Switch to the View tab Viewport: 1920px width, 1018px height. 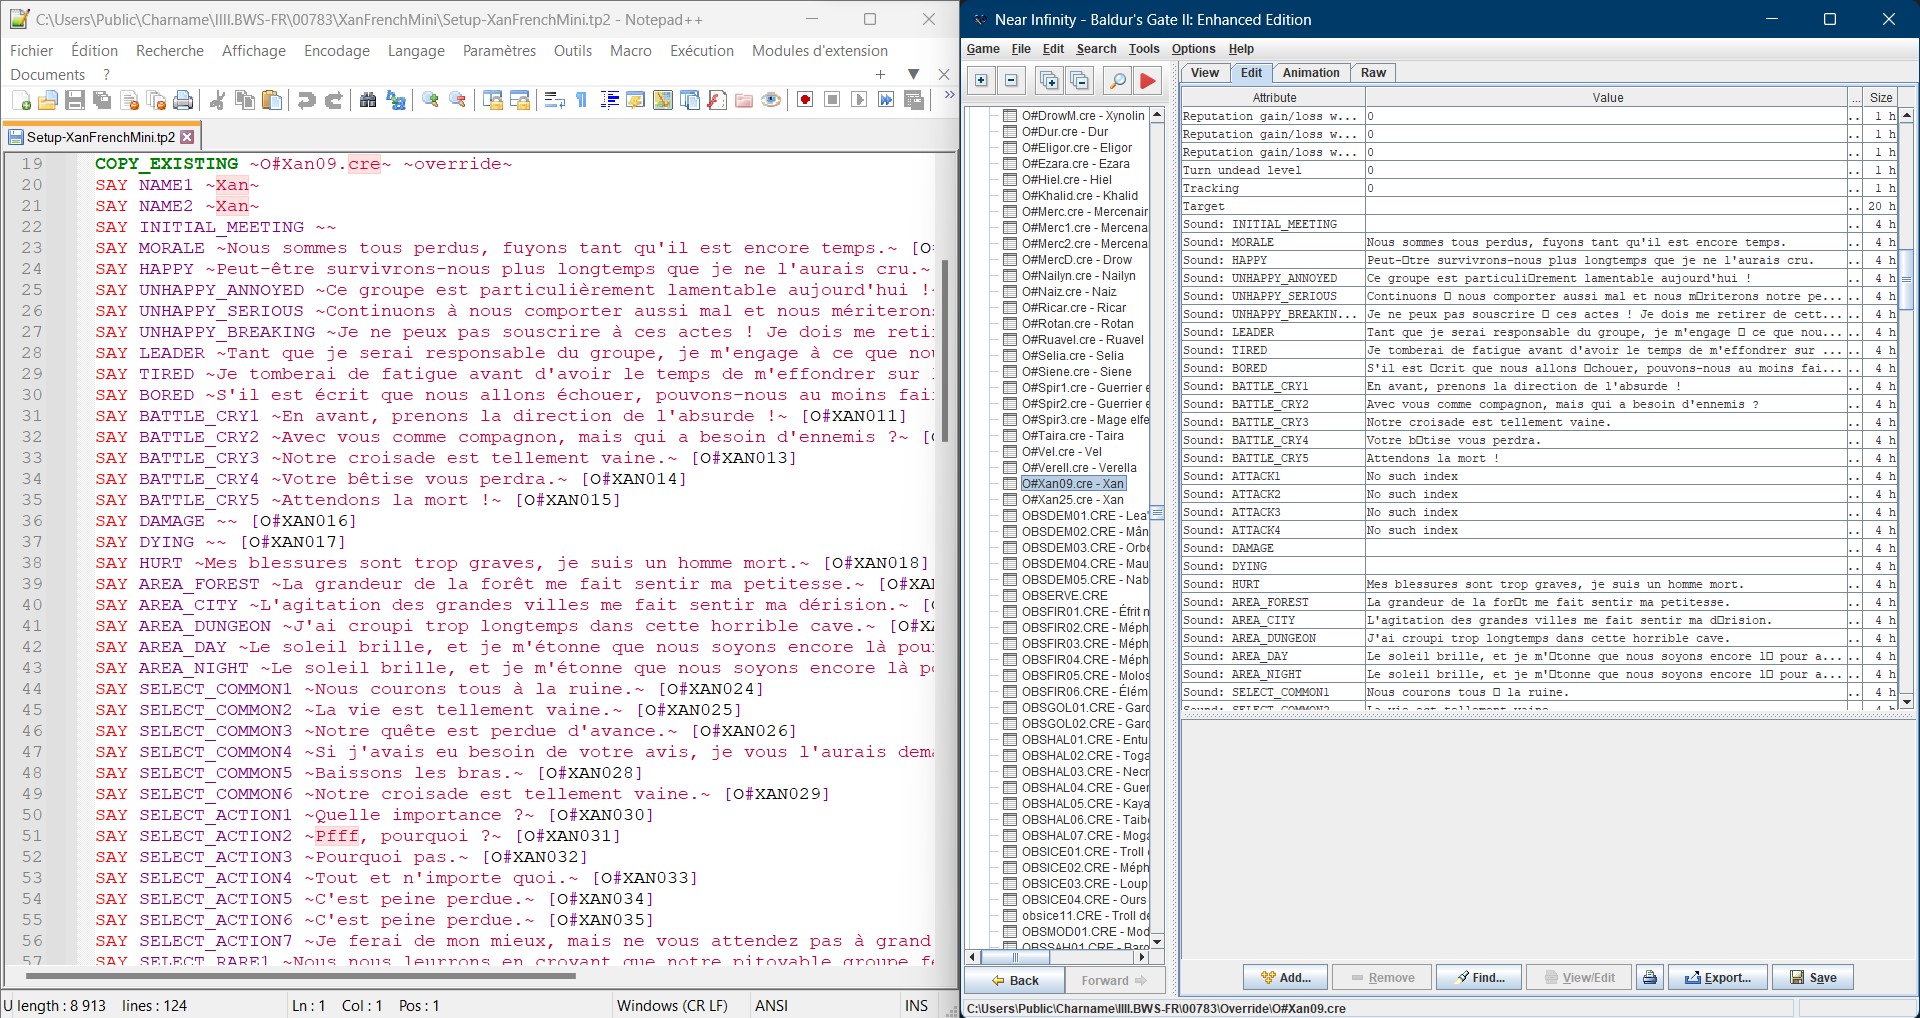[1204, 73]
